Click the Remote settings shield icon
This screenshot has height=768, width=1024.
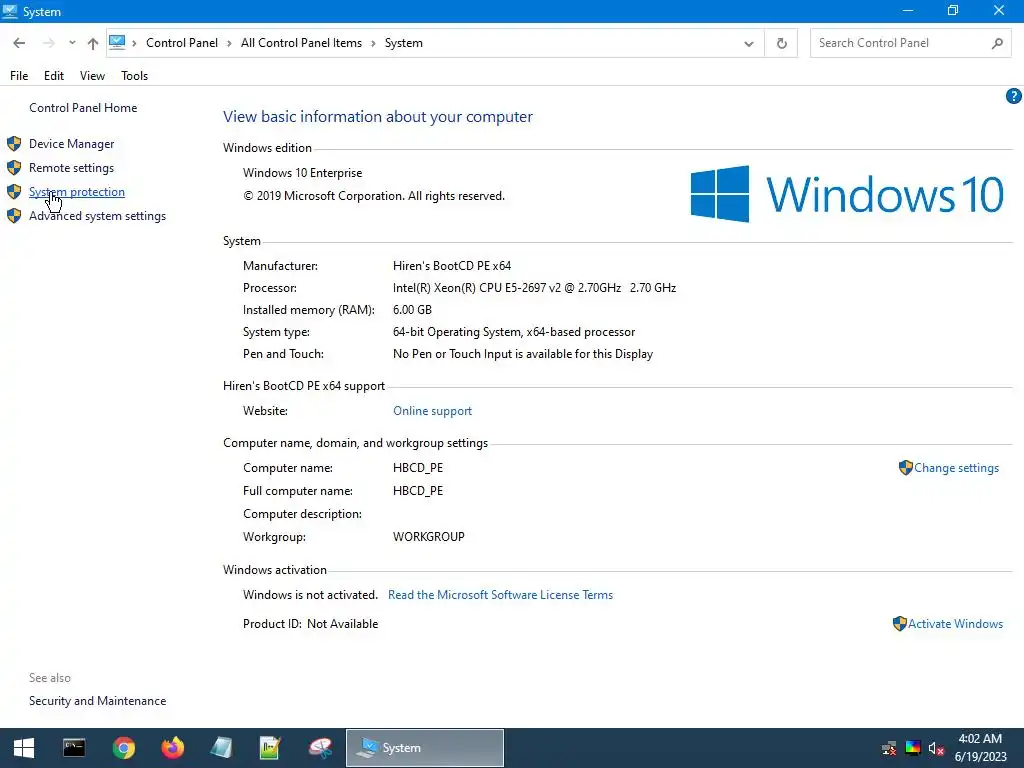pos(14,168)
